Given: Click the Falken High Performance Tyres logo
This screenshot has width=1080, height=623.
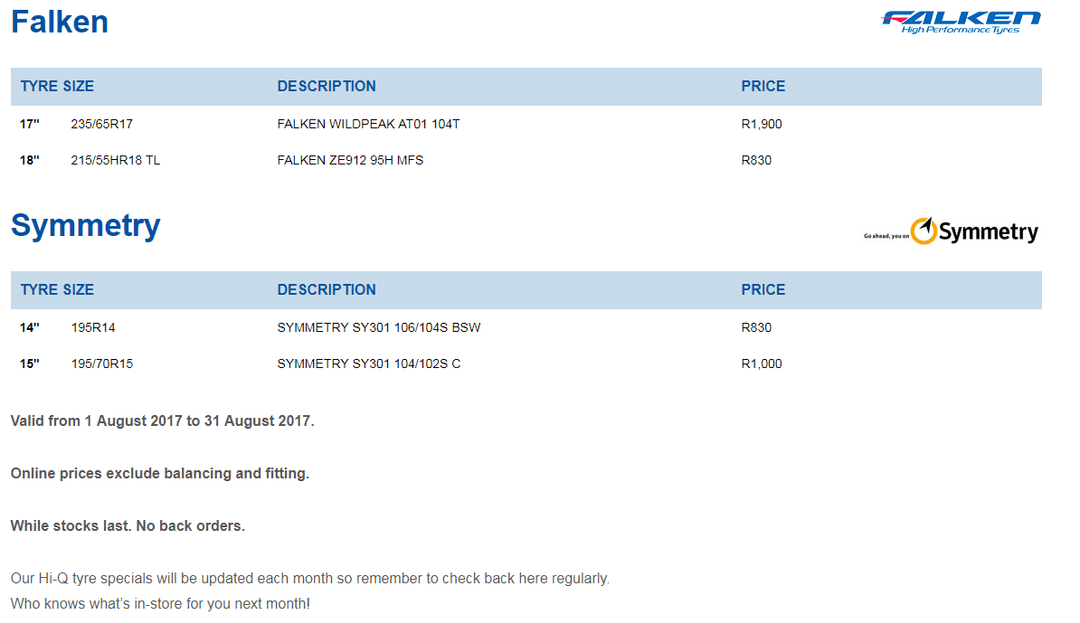Looking at the screenshot, I should click(x=961, y=22).
